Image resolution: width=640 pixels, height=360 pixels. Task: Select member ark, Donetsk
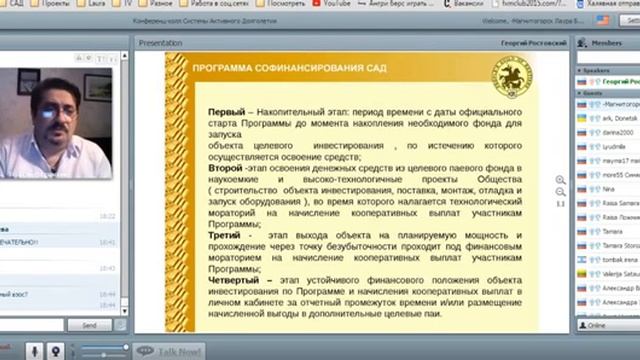pos(608,118)
